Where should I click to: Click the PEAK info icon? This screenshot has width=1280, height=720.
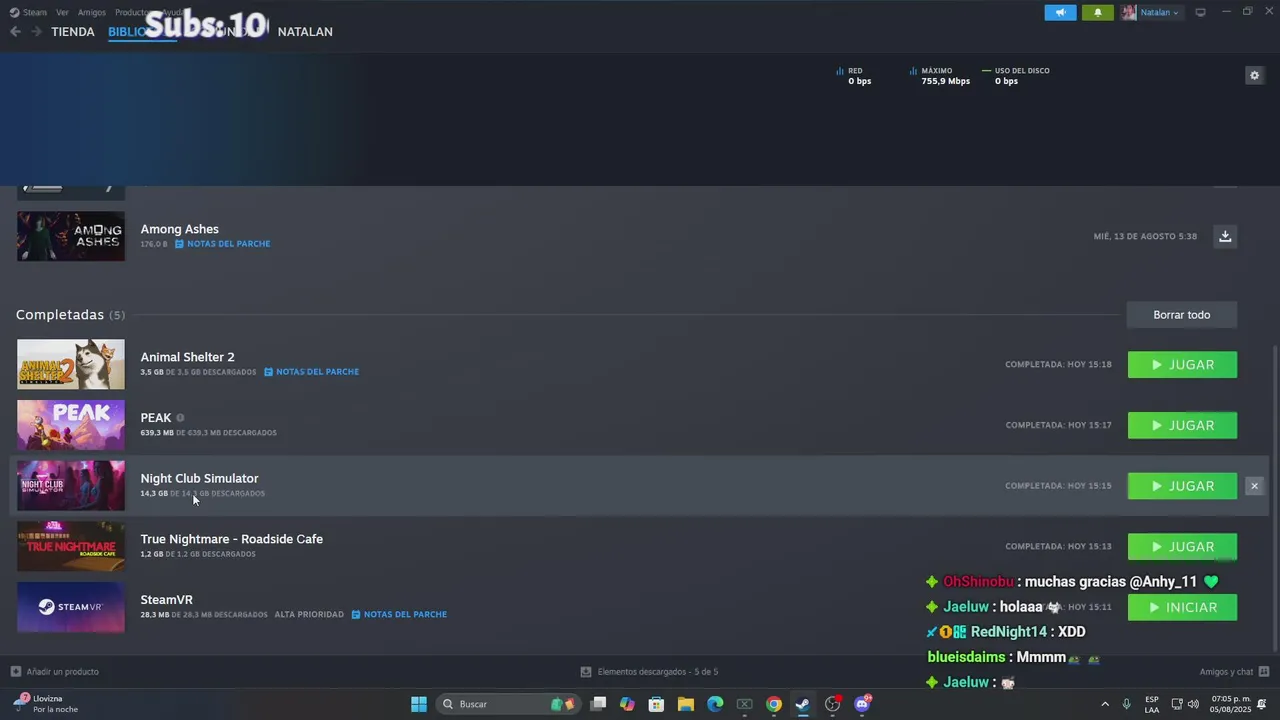click(x=180, y=418)
